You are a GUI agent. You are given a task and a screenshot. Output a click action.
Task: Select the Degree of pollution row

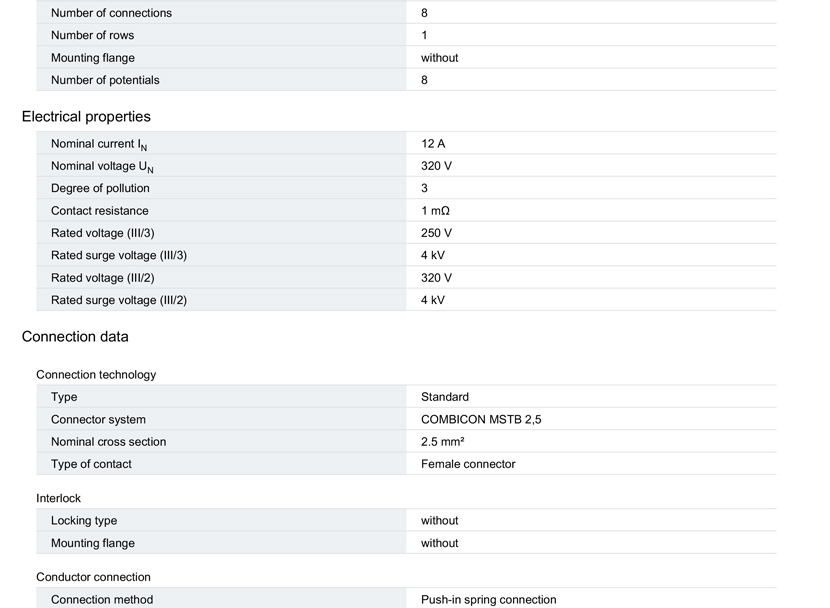406,188
